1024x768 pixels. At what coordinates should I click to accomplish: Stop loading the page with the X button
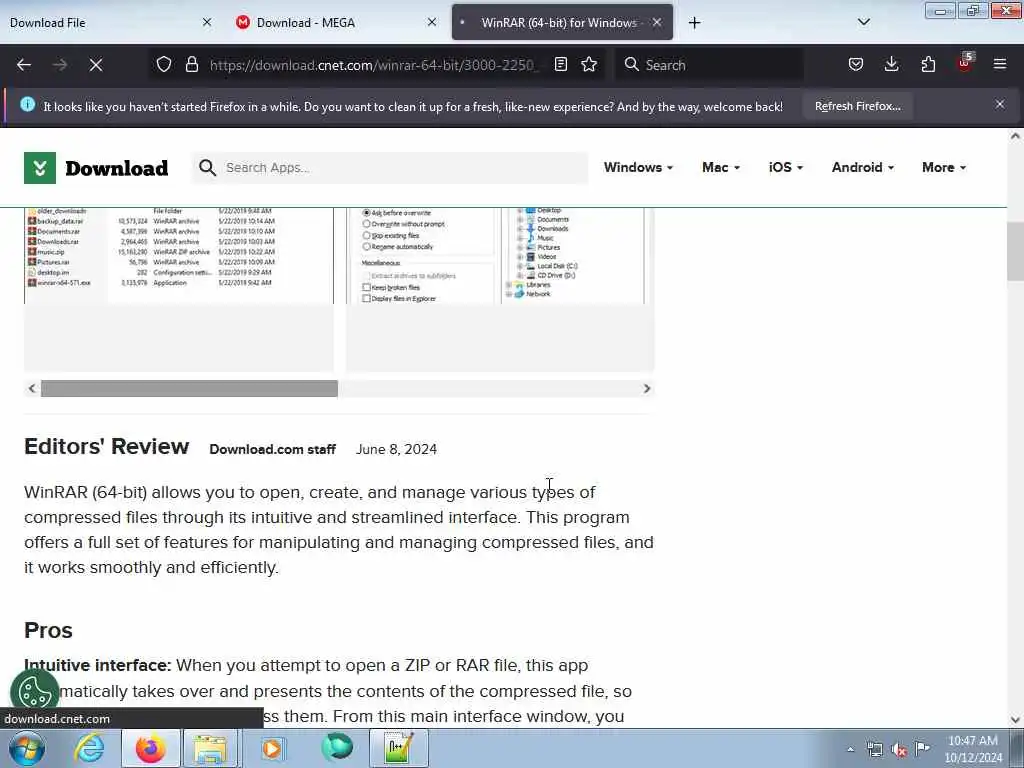95,65
